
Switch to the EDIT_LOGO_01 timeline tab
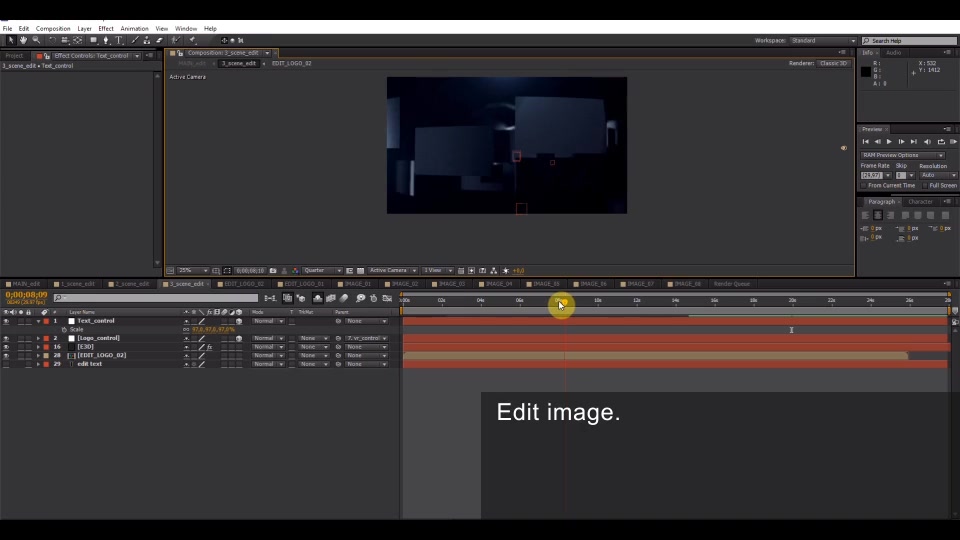(301, 284)
